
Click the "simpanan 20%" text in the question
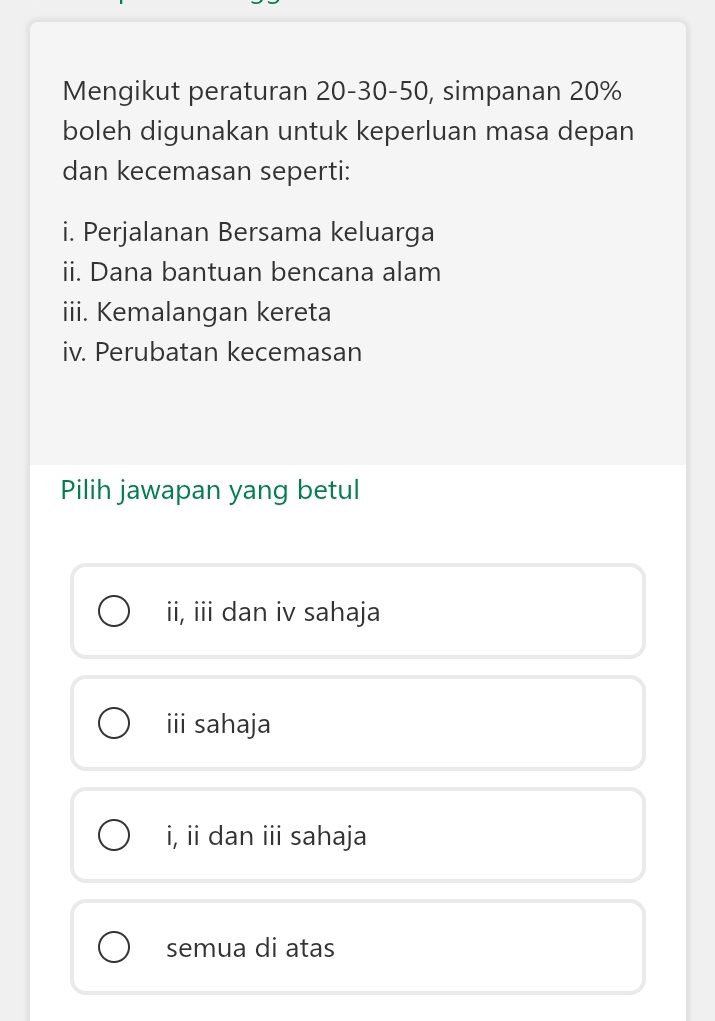[x=532, y=92]
